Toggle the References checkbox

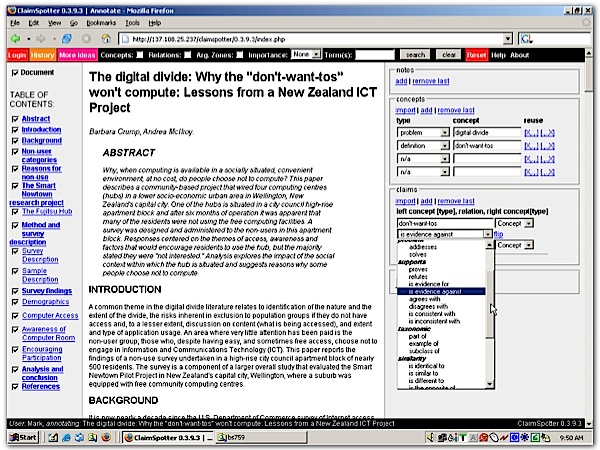pos(15,387)
